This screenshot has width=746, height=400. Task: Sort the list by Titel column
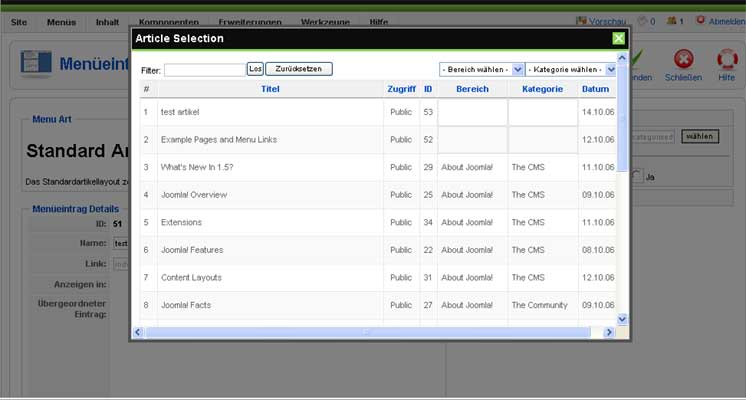270,89
